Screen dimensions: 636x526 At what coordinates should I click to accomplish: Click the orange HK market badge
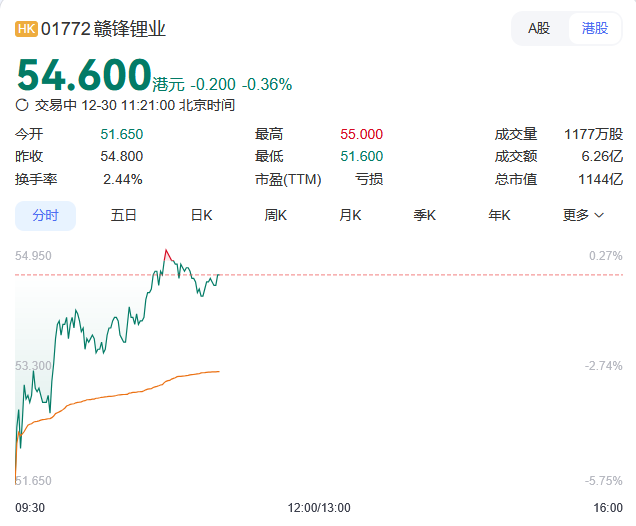(27, 29)
